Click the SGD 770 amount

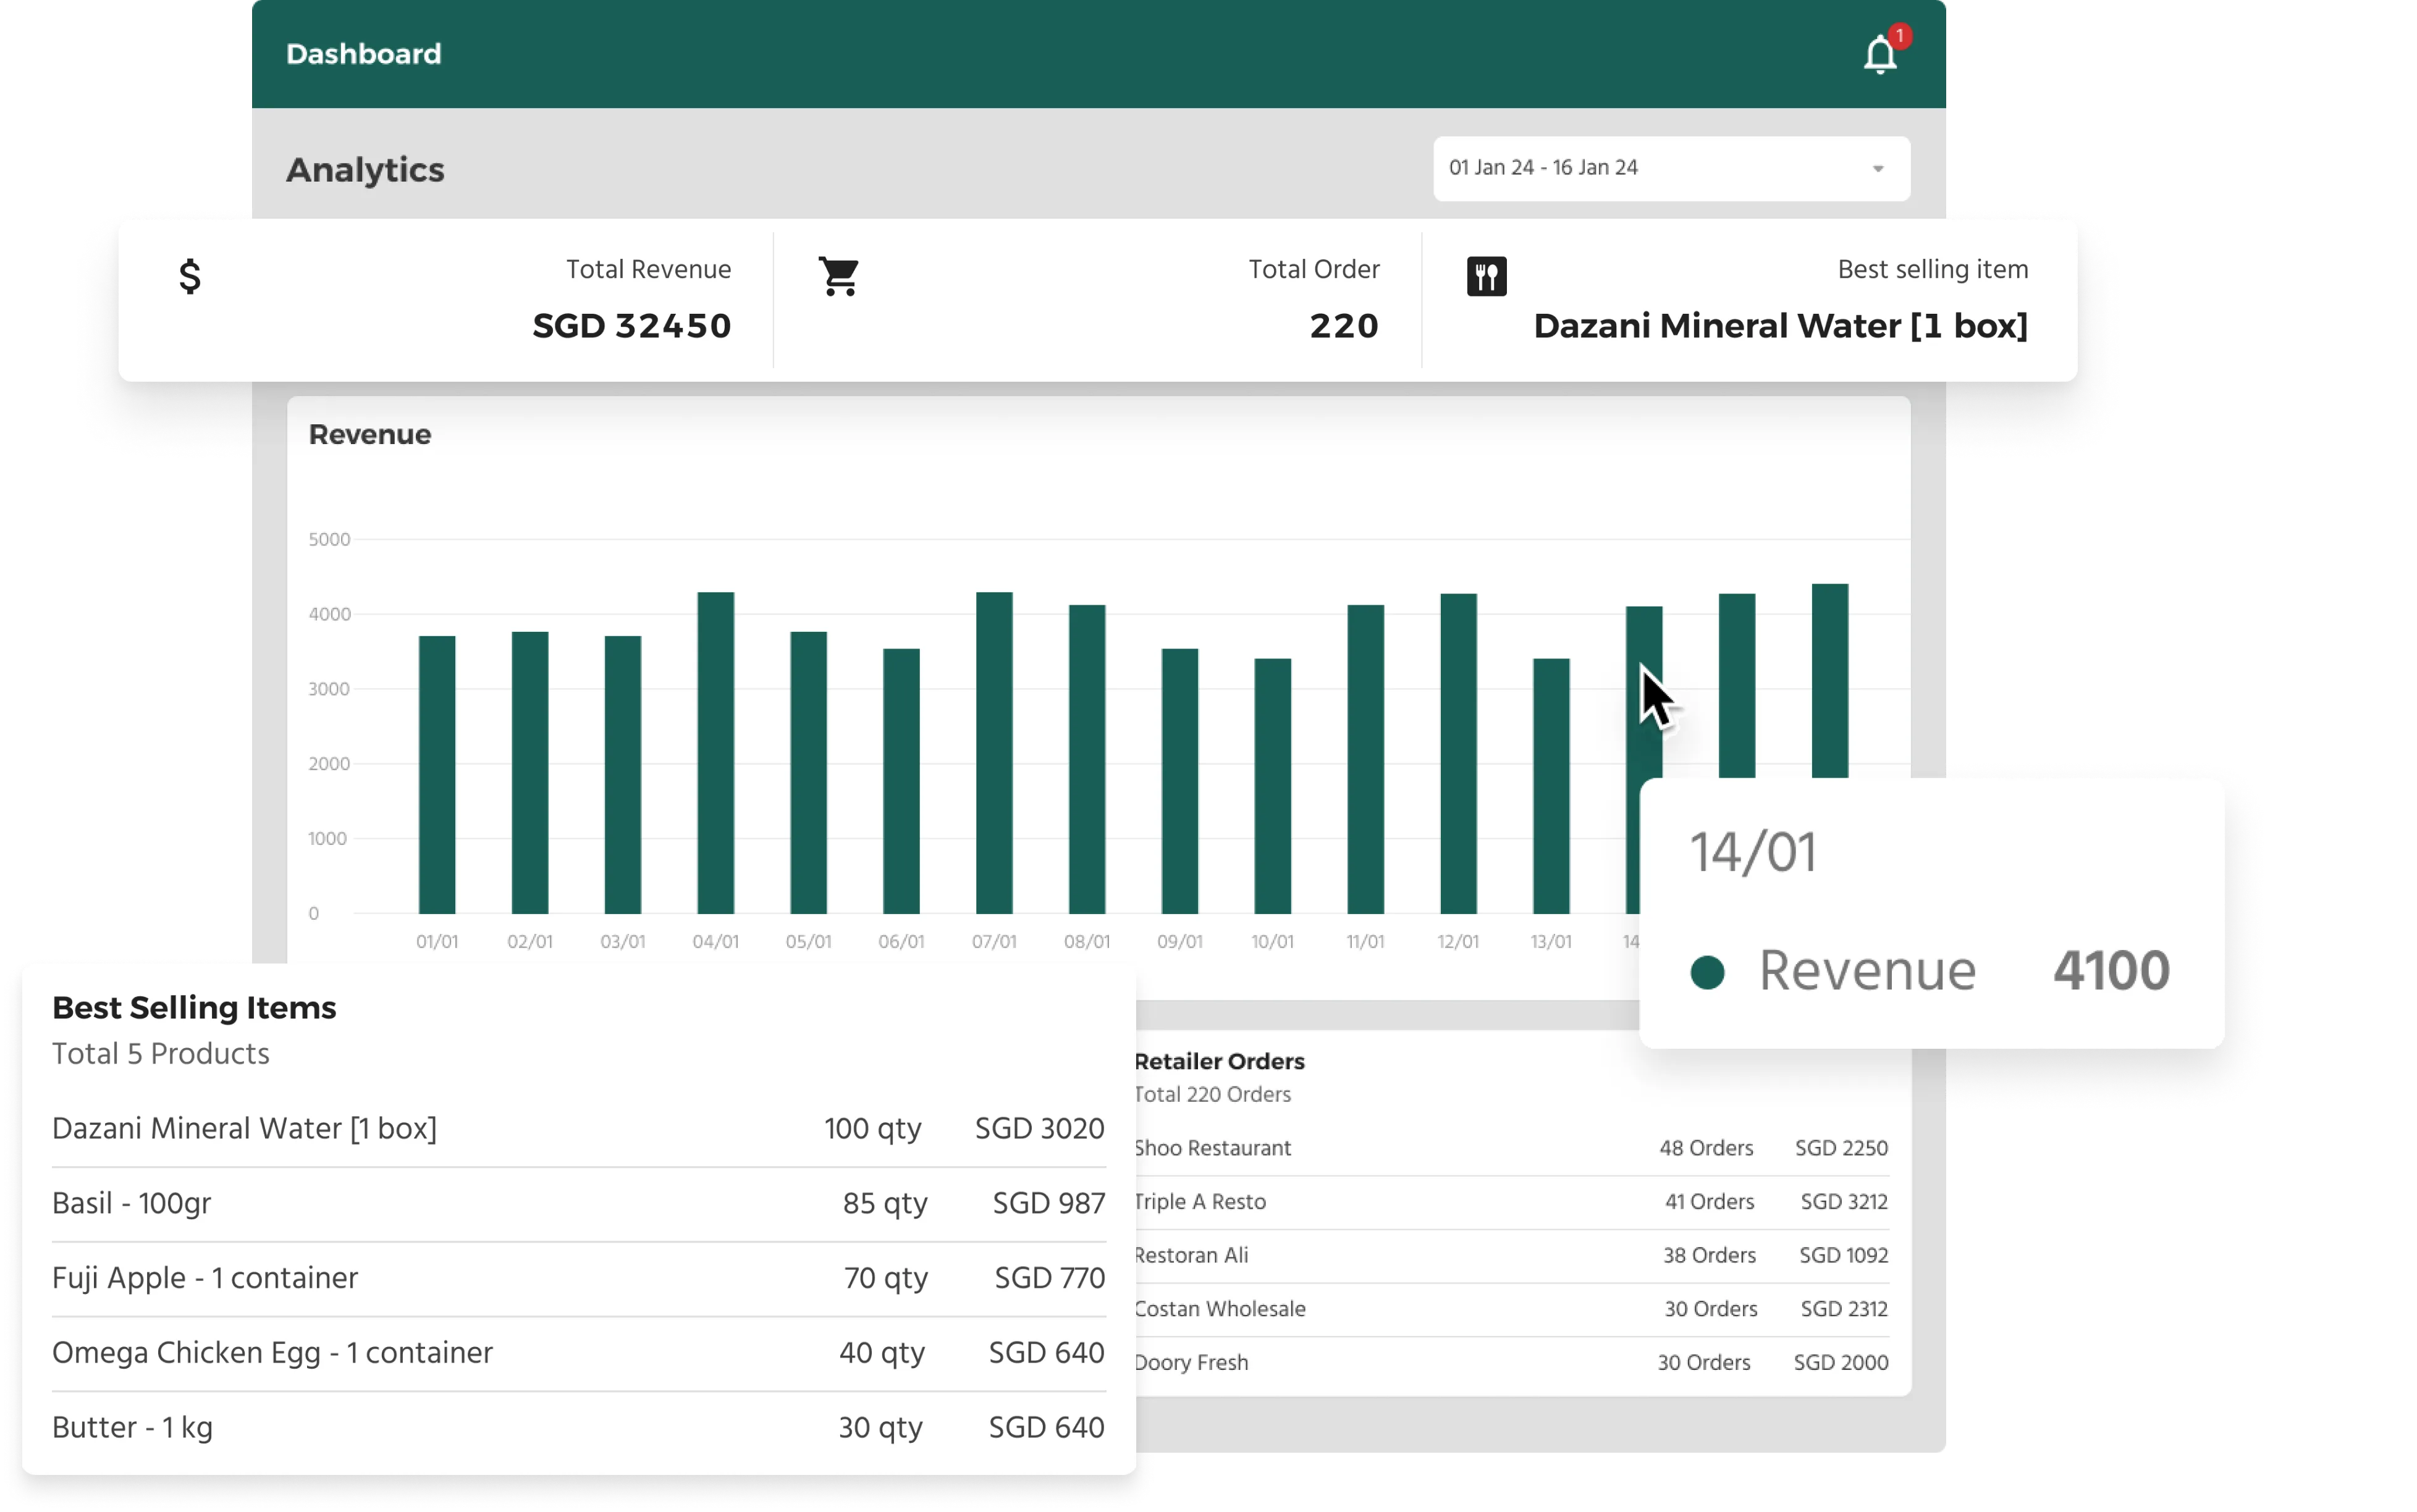(x=1049, y=1279)
